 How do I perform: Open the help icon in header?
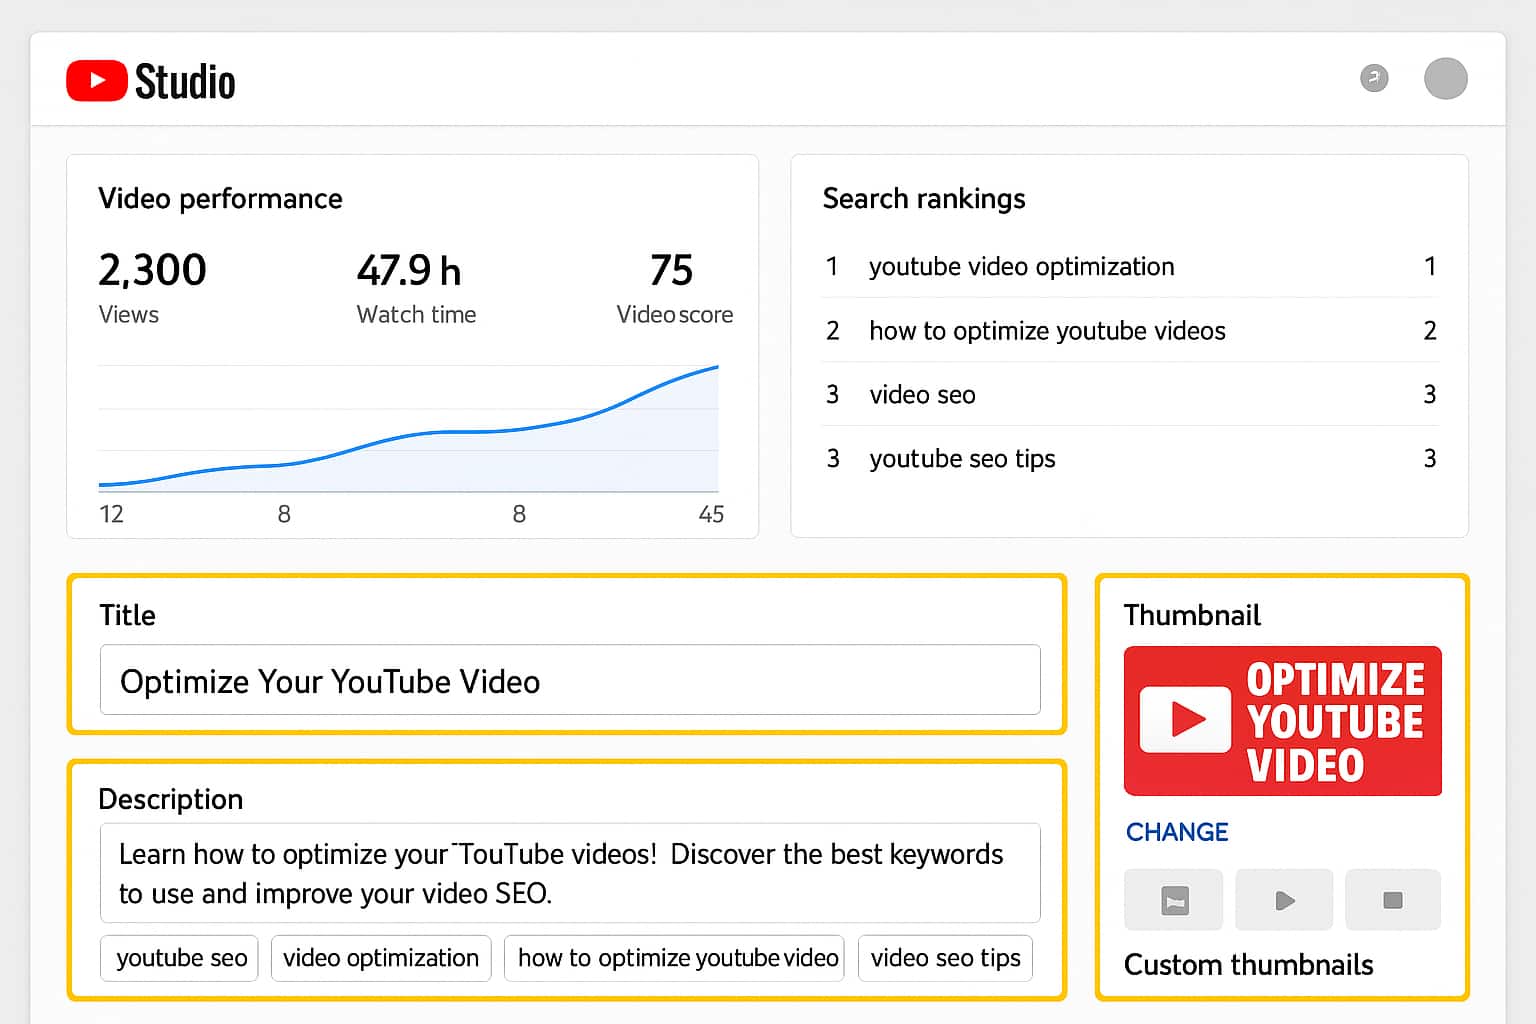[1374, 78]
